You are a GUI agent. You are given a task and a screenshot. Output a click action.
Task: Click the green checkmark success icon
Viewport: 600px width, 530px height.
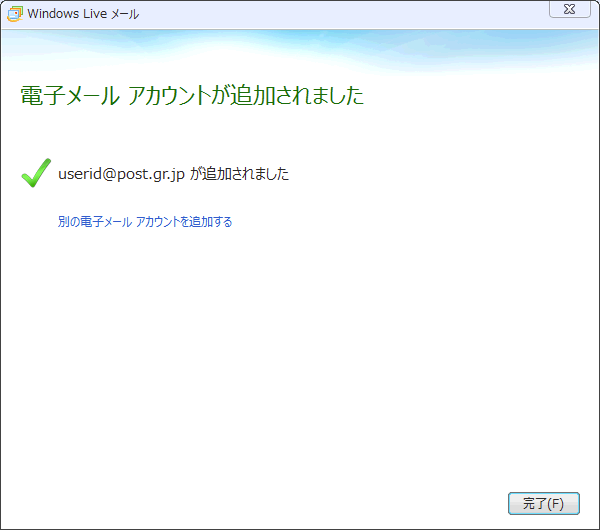36,173
